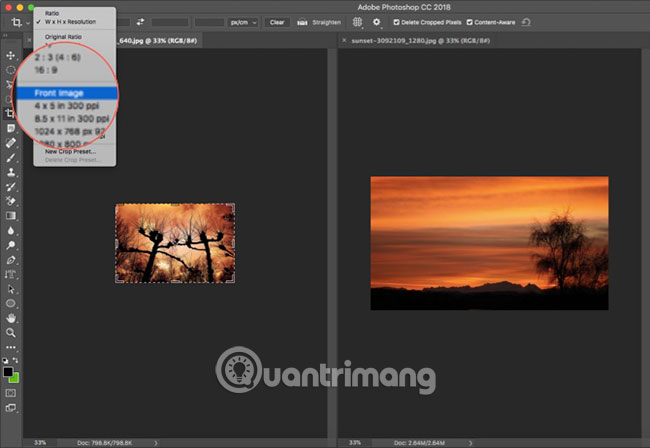The width and height of the screenshot is (650, 448).
Task: Select the Clone Stamp tool
Action: click(x=11, y=172)
